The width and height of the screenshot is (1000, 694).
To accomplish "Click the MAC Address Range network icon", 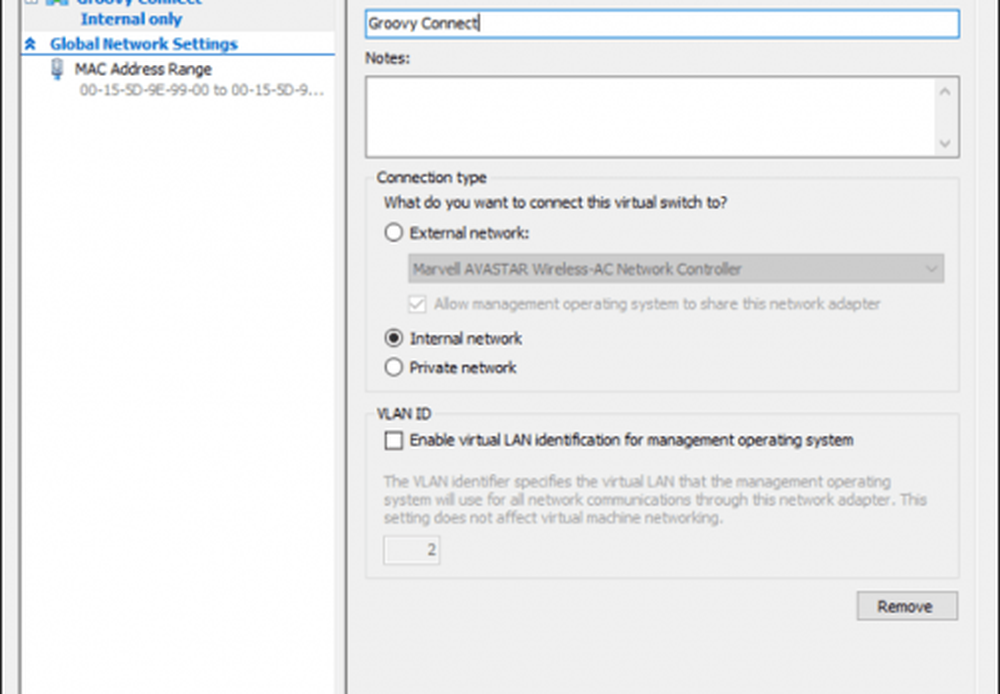I will [57, 71].
